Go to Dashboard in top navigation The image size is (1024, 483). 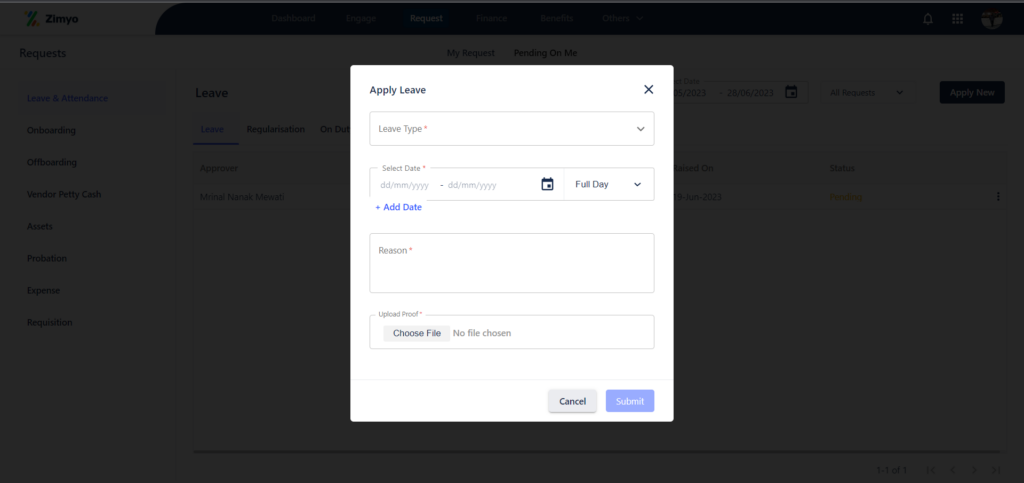pos(293,18)
